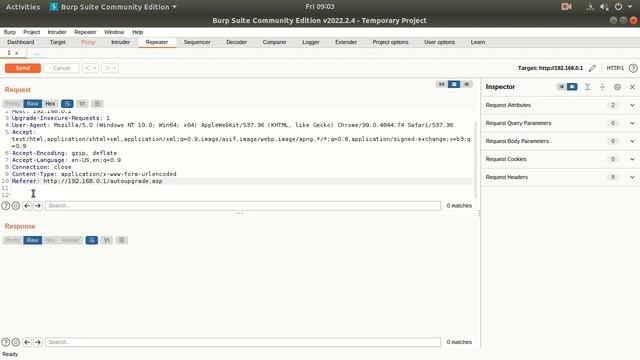Open the Request hamburger options menu
The width and height of the screenshot is (640, 360).
97,104
